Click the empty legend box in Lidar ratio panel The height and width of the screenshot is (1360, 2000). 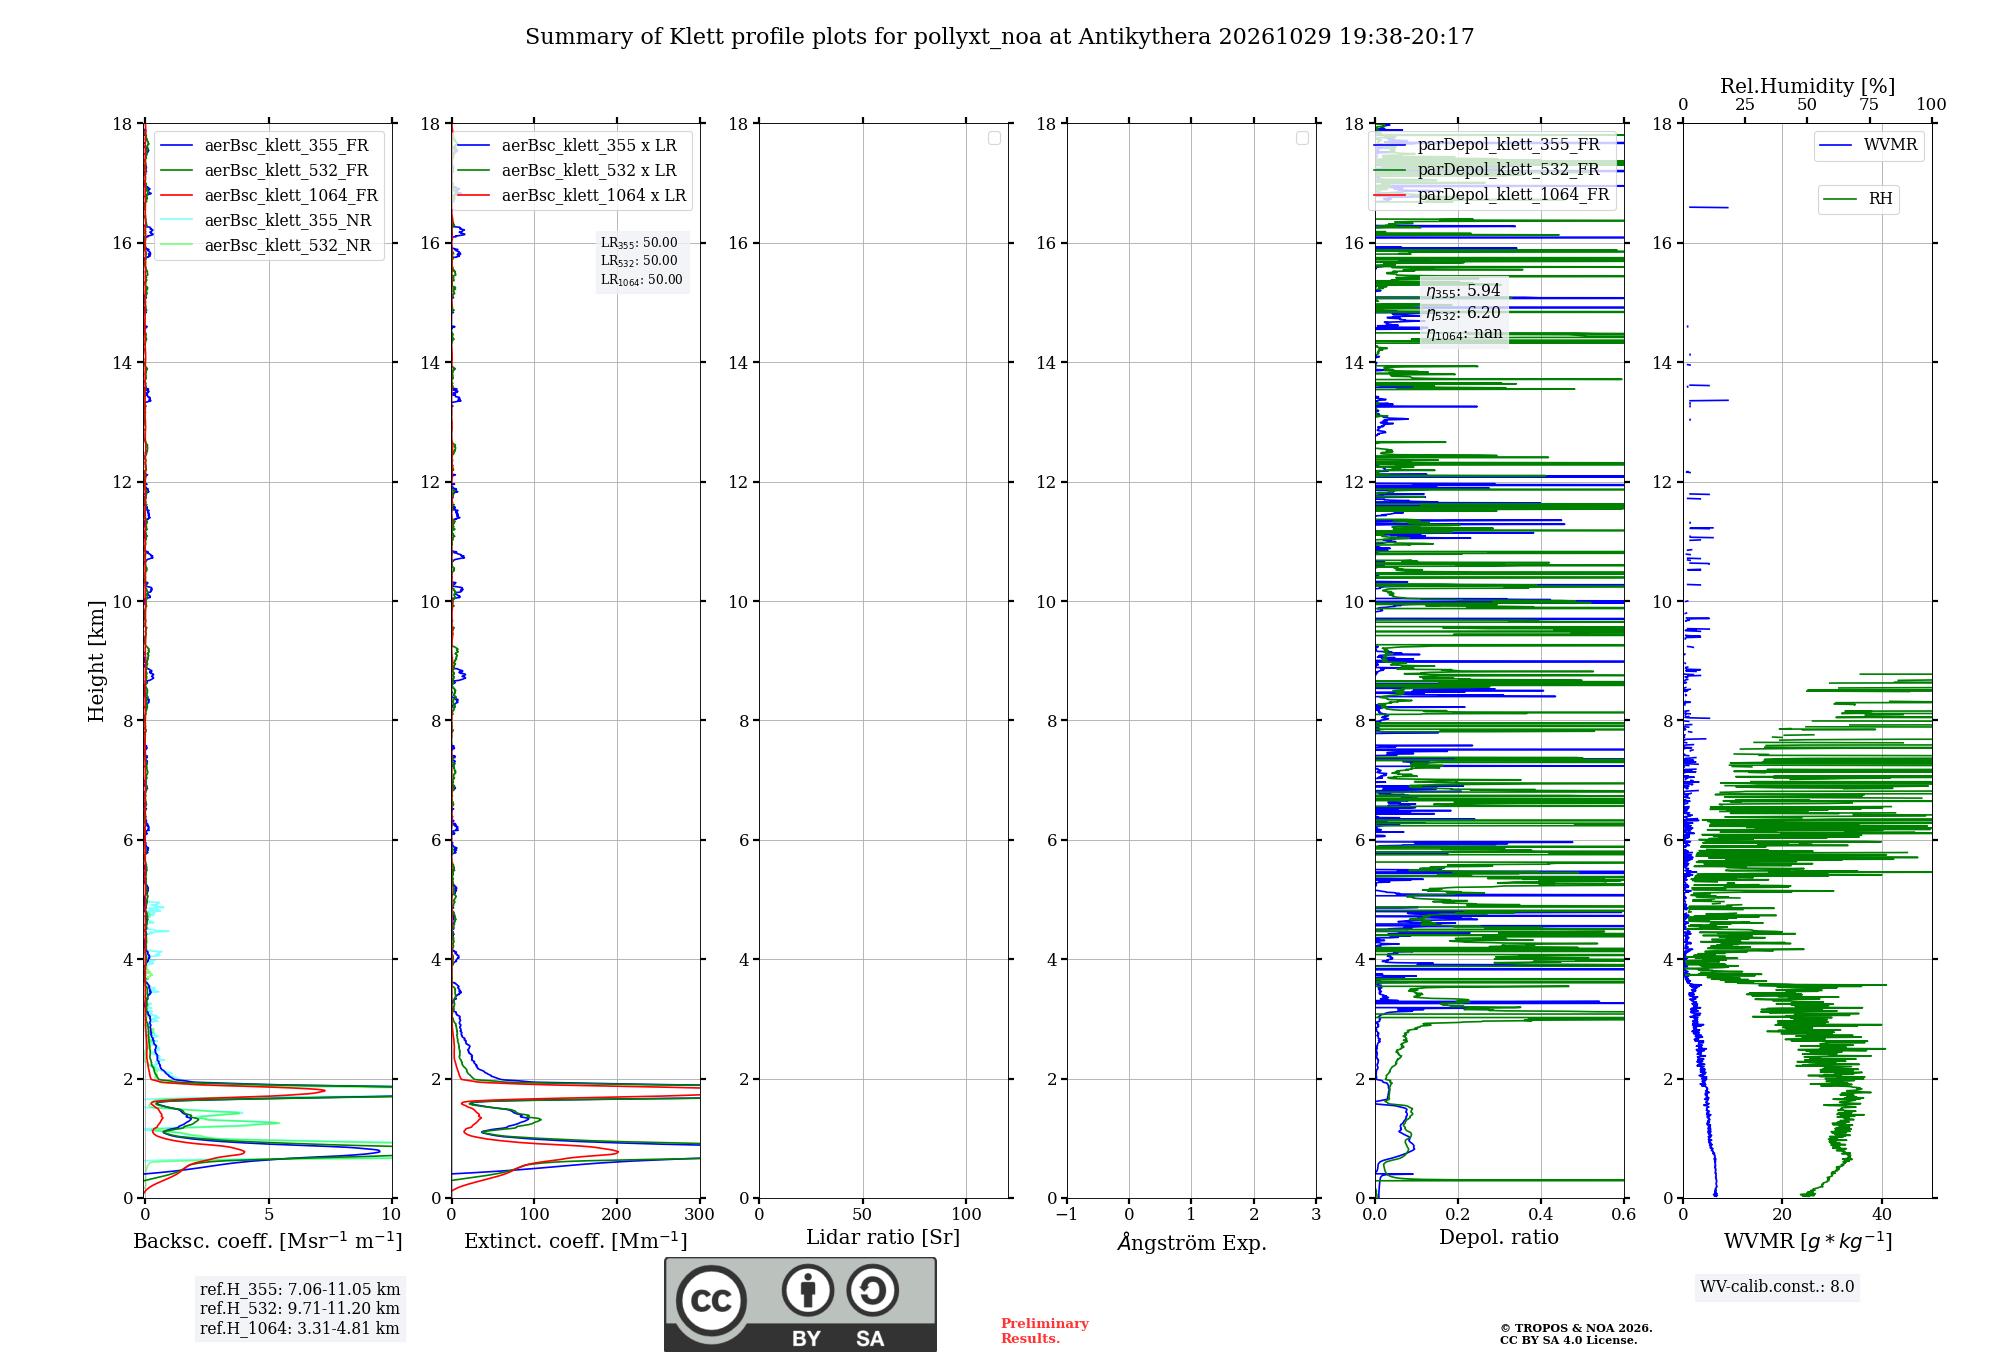pyautogui.click(x=994, y=138)
